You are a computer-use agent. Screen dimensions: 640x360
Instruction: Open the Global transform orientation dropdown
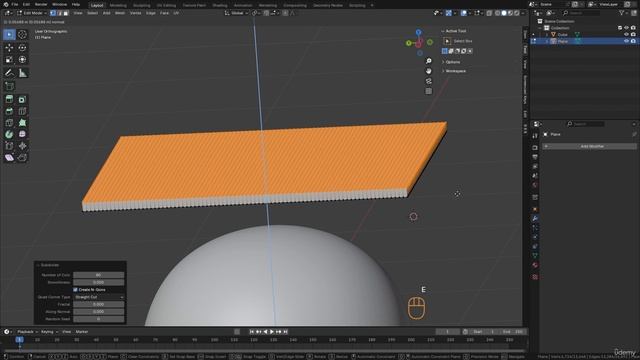pyautogui.click(x=236, y=13)
